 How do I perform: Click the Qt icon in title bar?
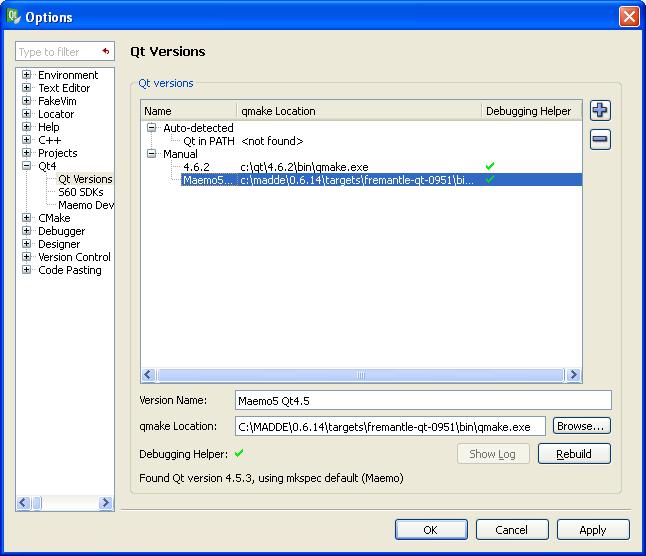[x=14, y=17]
